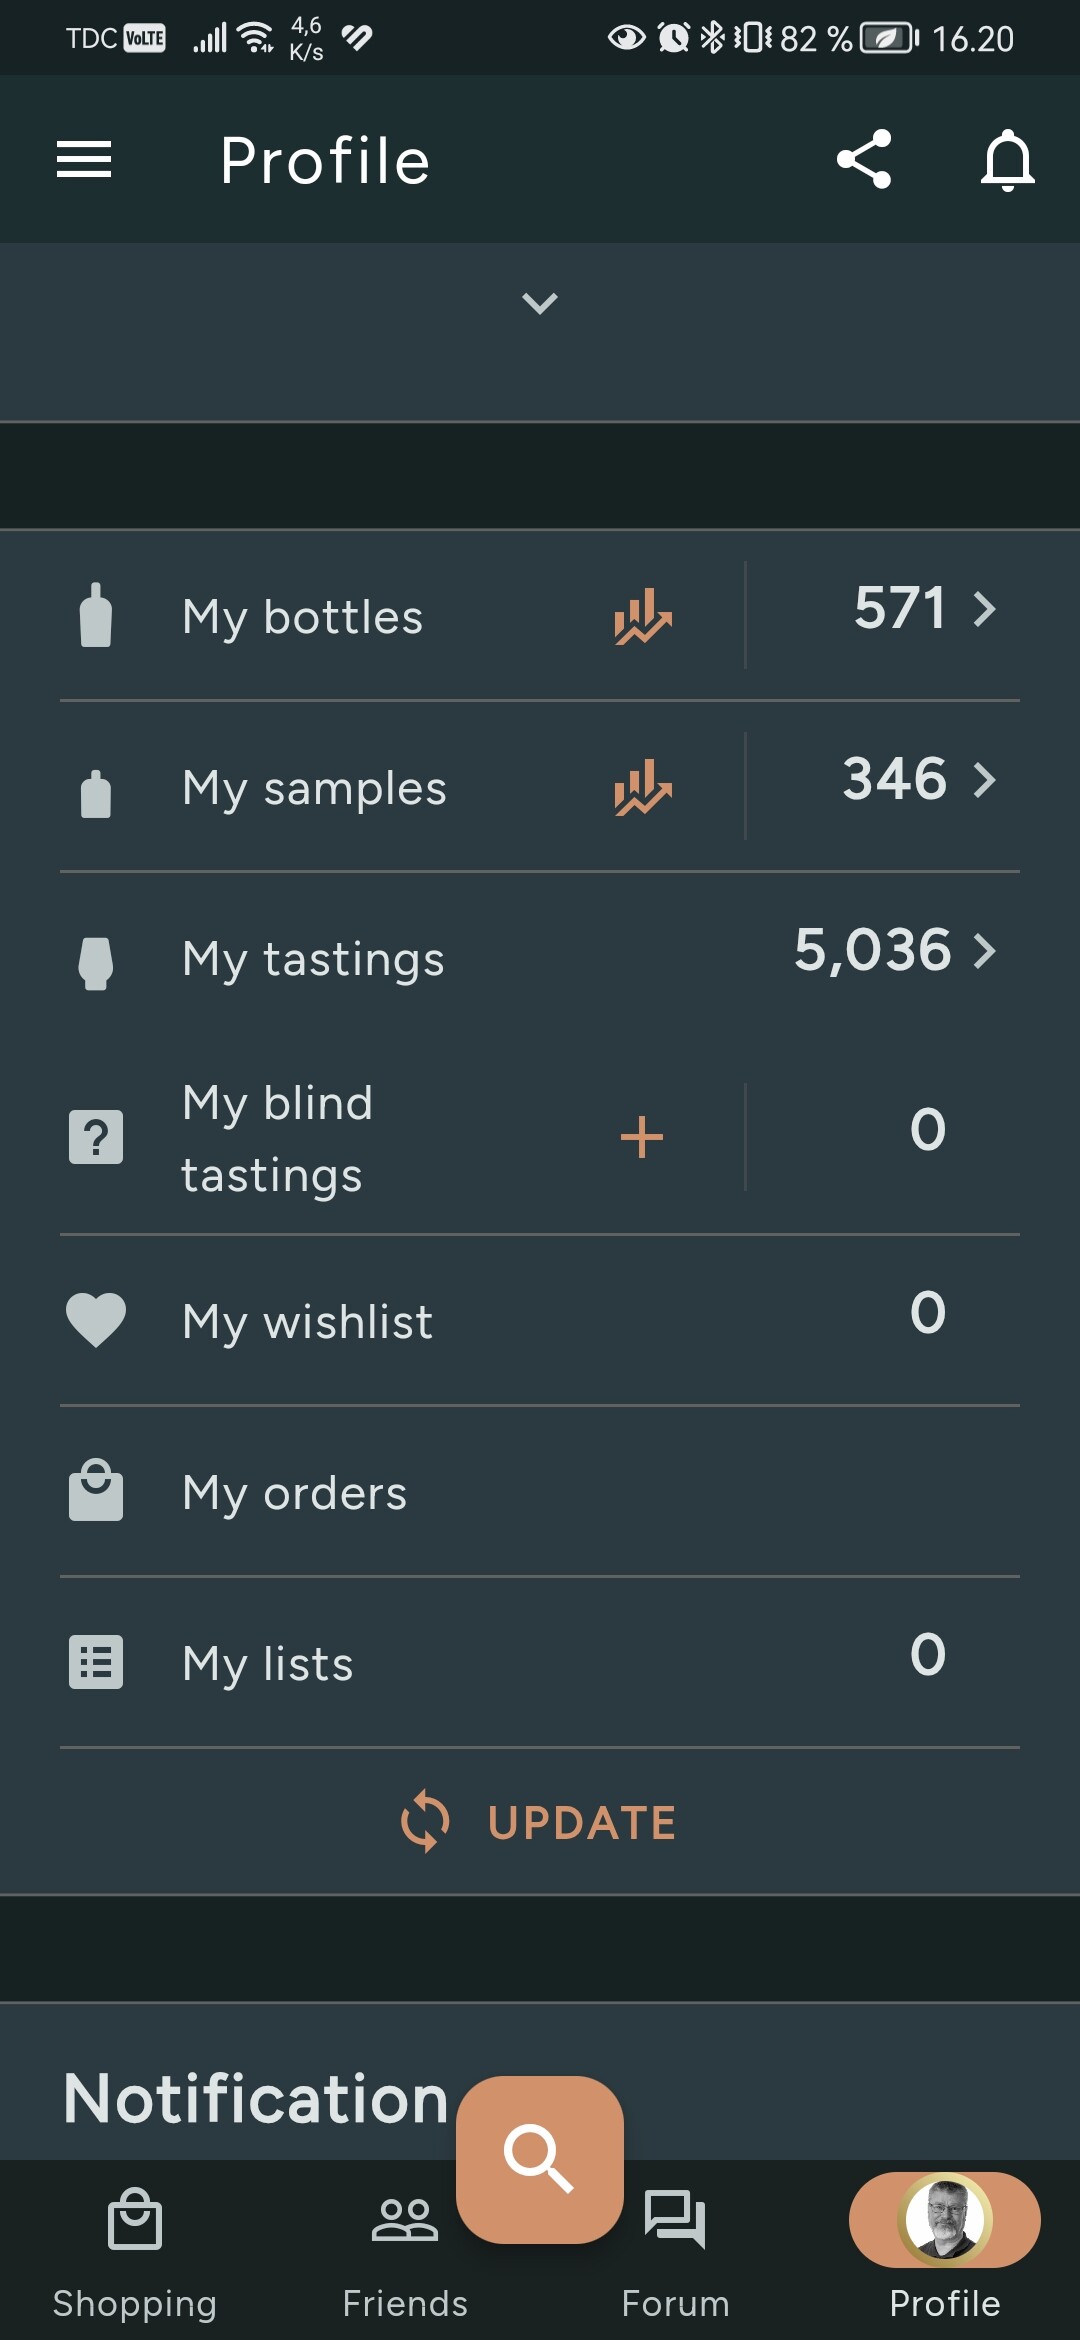
Task: Tap the orange search button
Action: [540, 2159]
